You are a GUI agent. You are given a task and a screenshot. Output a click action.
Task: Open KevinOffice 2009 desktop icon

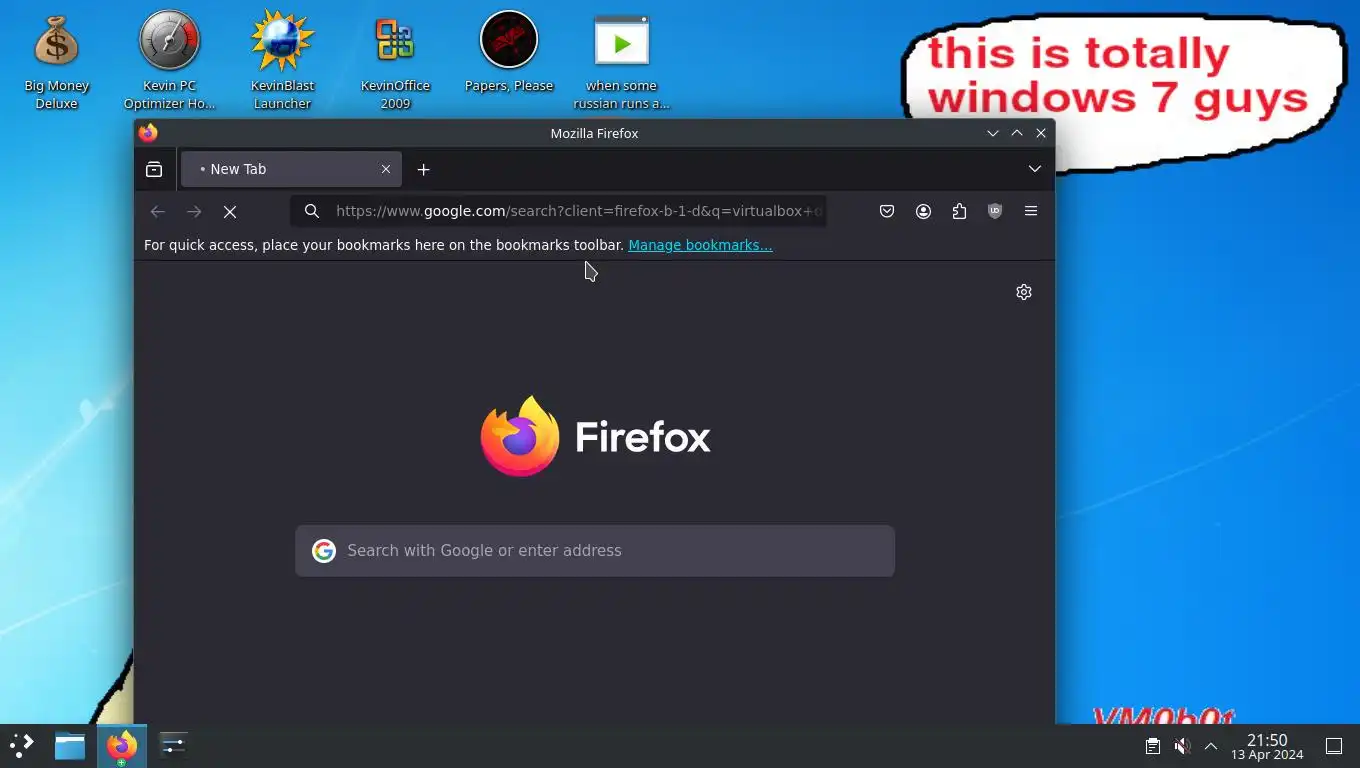pos(395,62)
